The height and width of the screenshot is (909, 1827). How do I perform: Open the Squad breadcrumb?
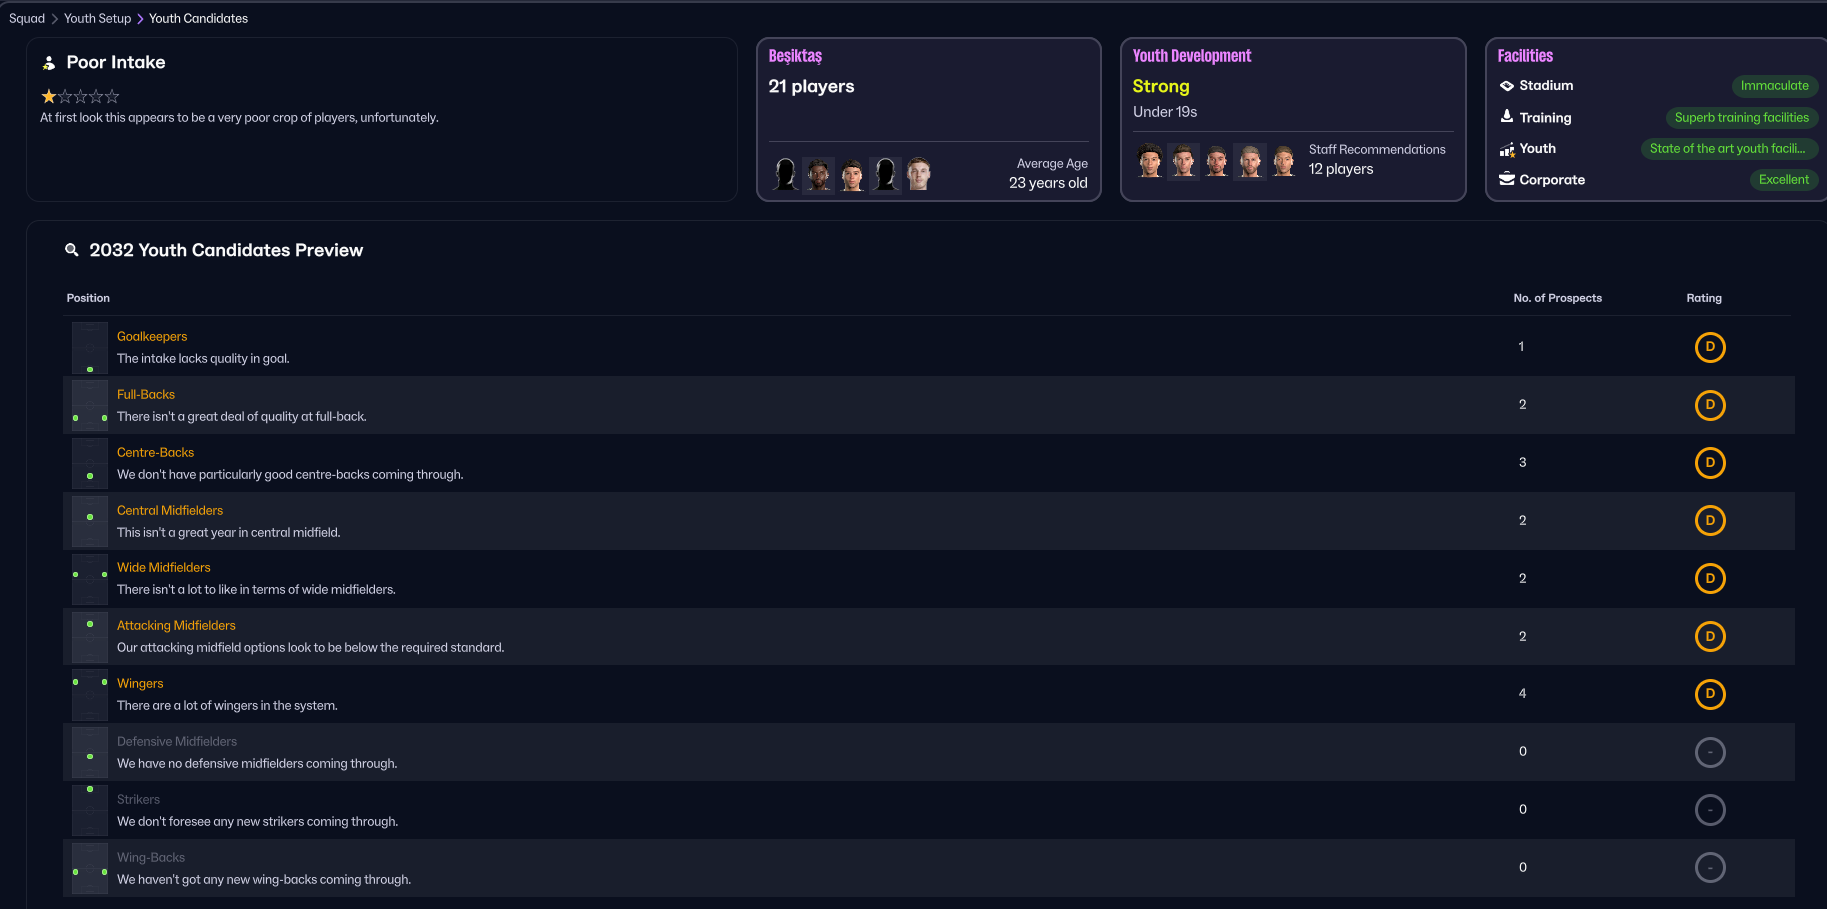[x=27, y=18]
